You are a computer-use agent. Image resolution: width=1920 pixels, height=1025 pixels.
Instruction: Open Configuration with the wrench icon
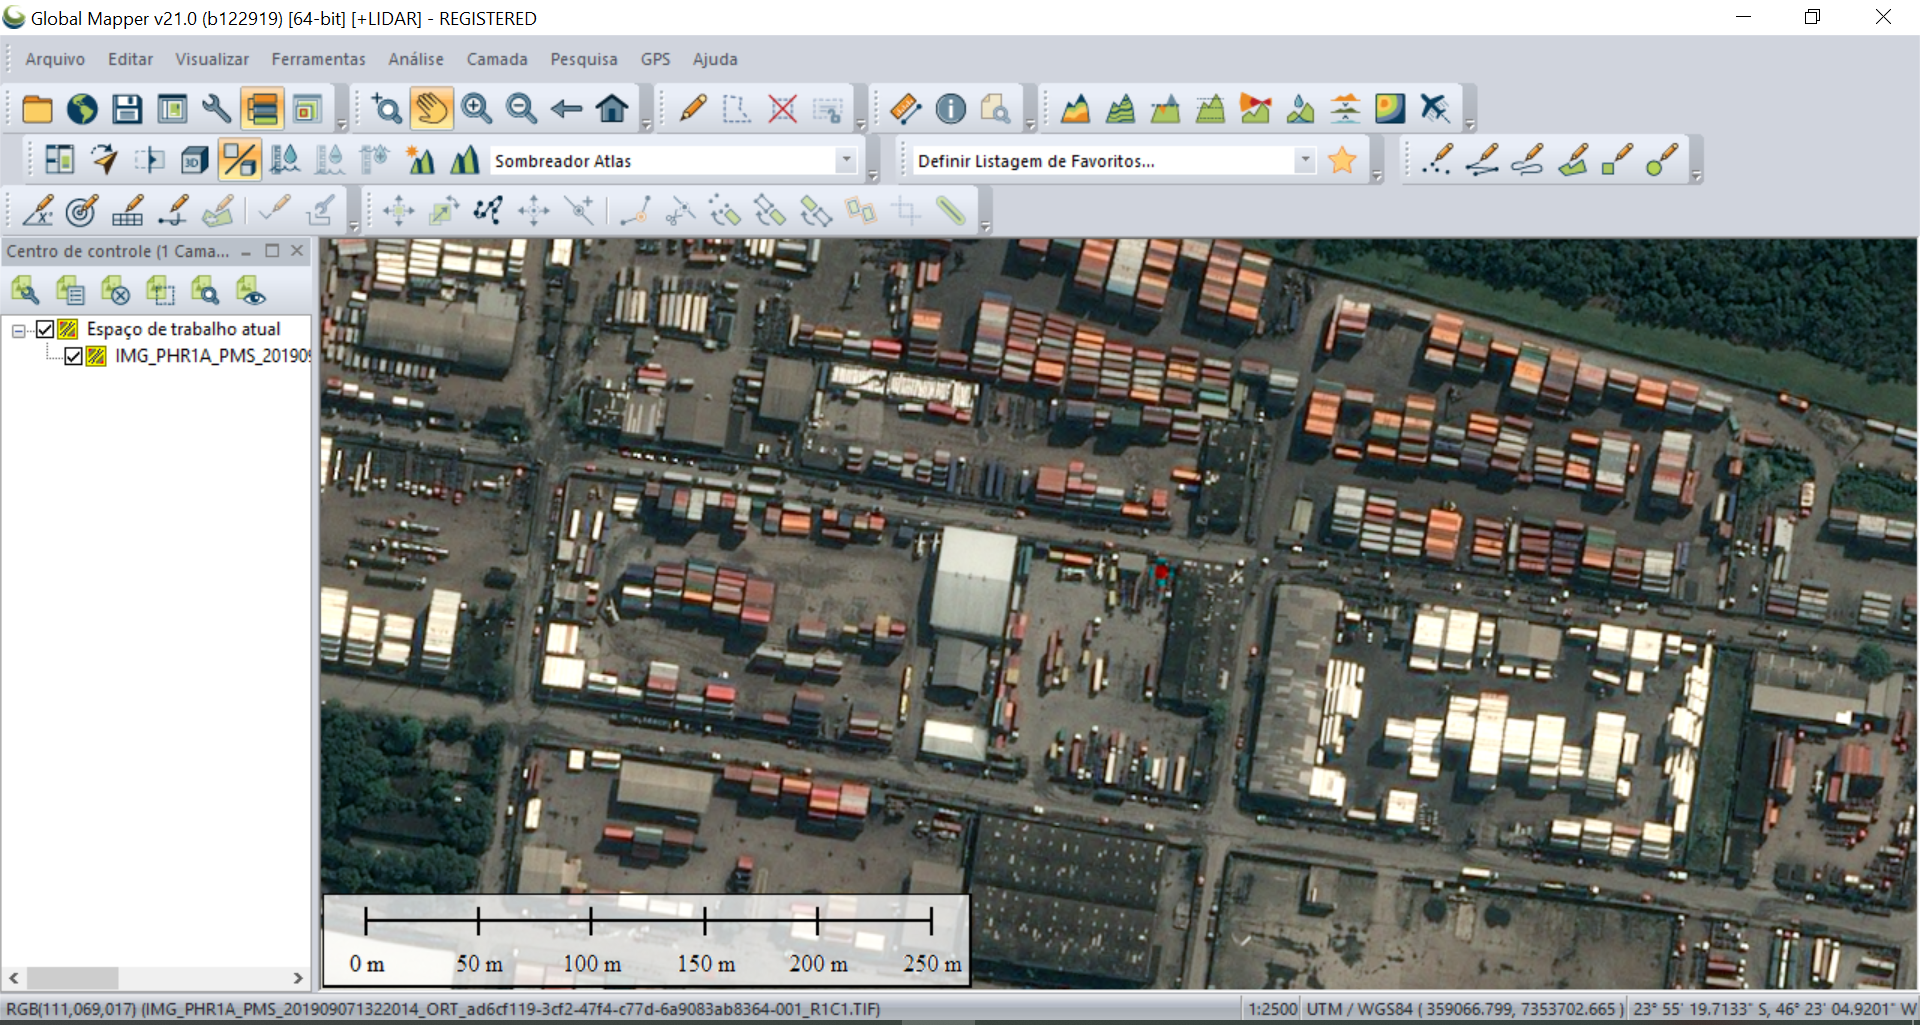[217, 109]
